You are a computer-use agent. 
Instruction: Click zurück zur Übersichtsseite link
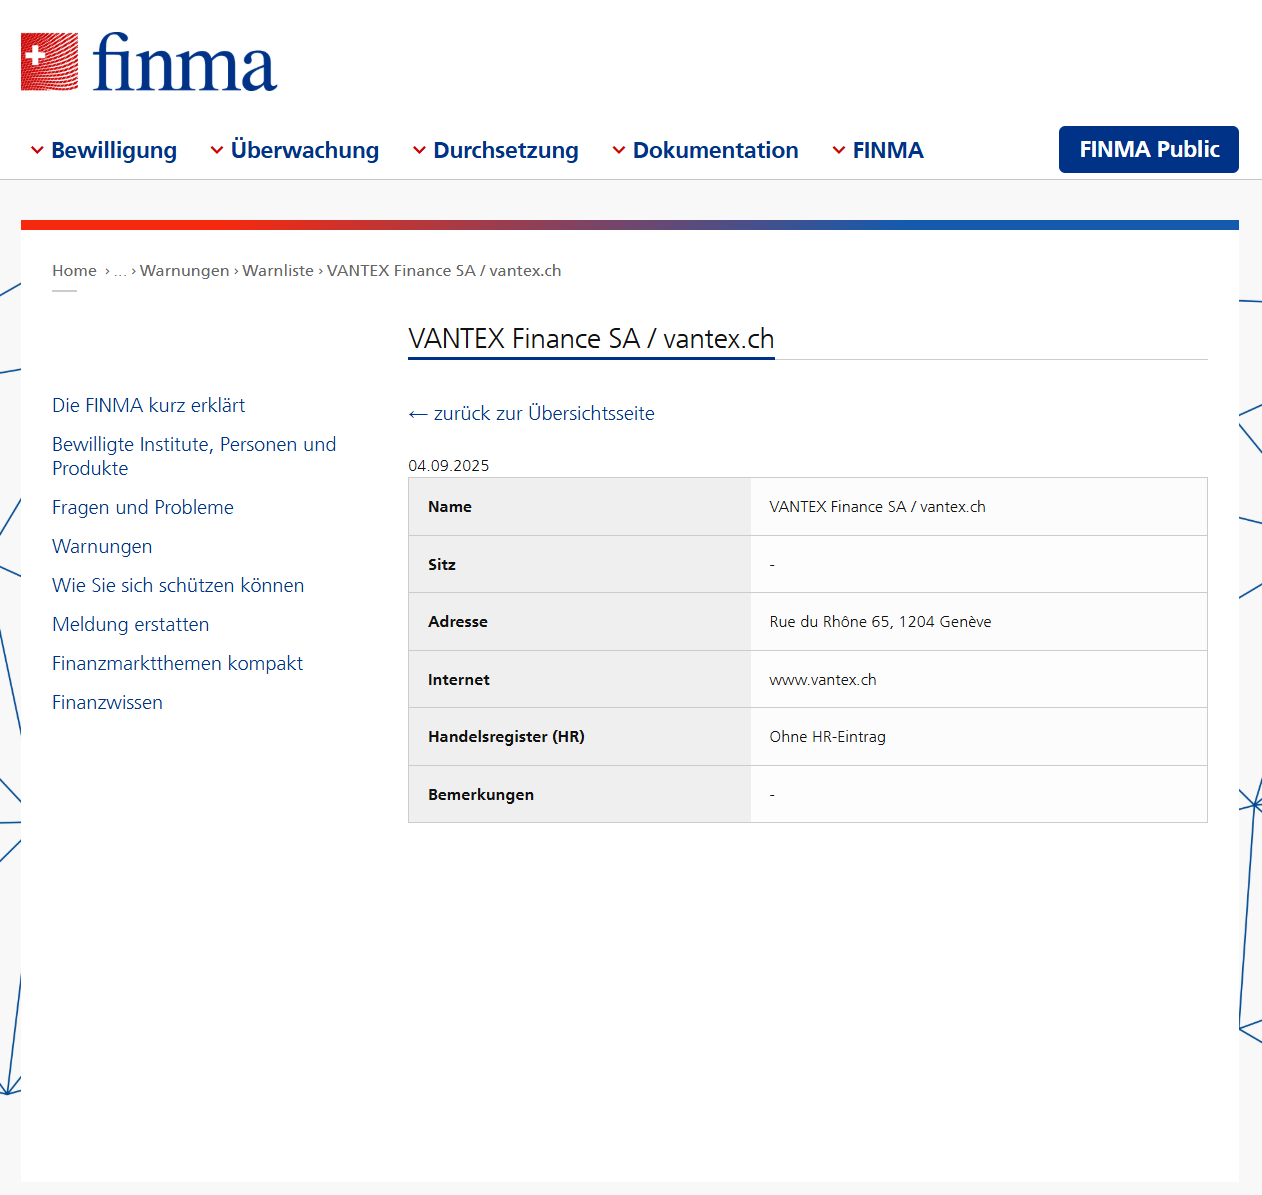[531, 413]
